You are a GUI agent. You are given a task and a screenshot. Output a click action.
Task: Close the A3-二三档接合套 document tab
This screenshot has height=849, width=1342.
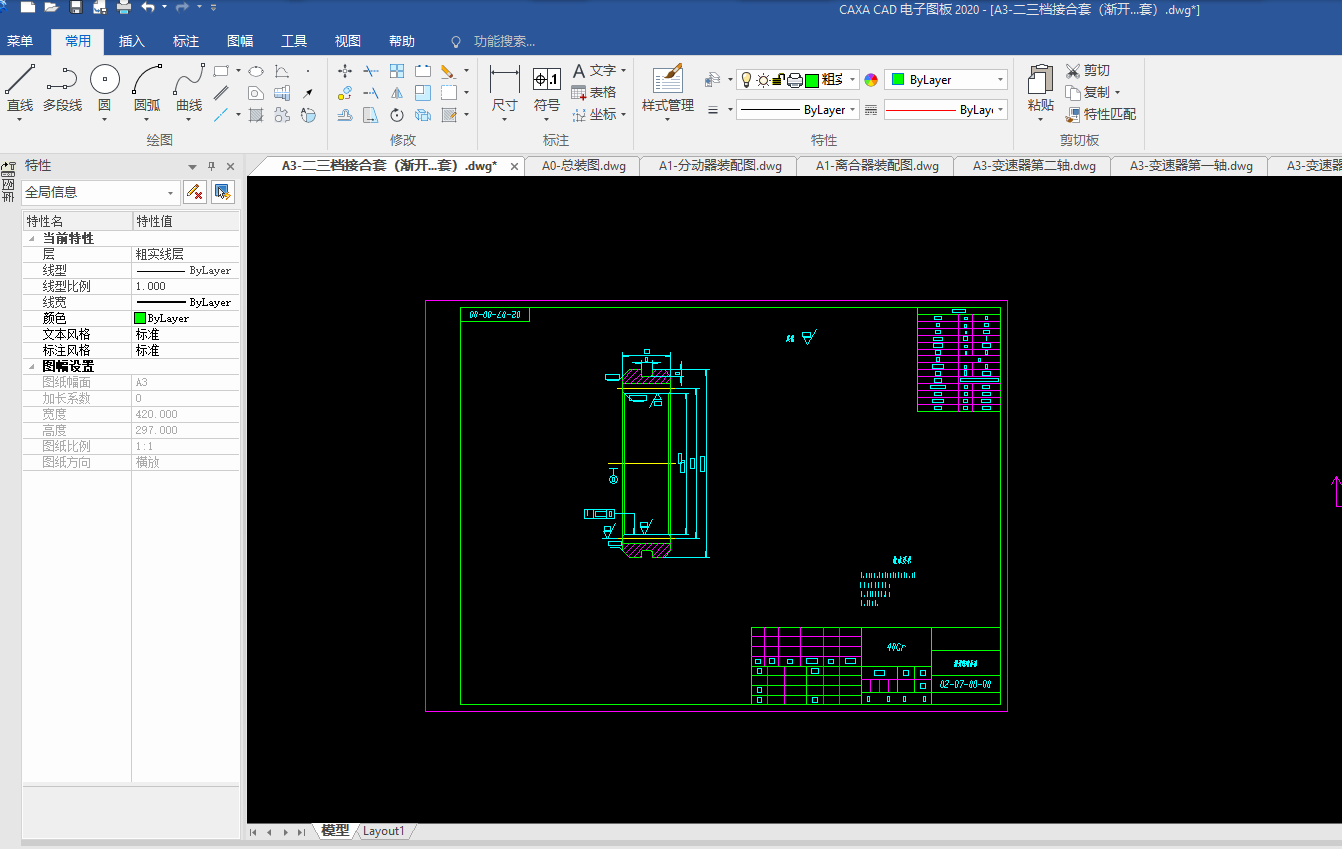click(x=515, y=167)
